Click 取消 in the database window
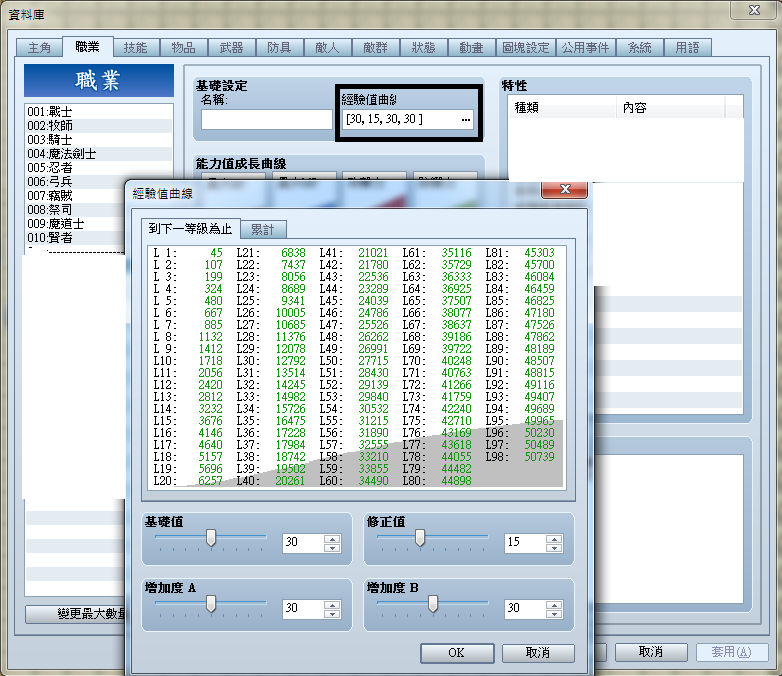The image size is (782, 676). click(651, 652)
